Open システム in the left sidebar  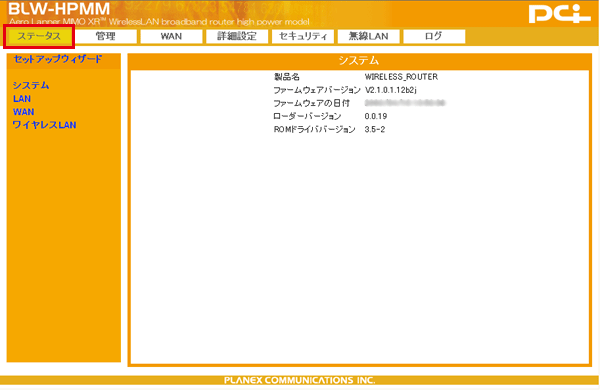point(31,85)
